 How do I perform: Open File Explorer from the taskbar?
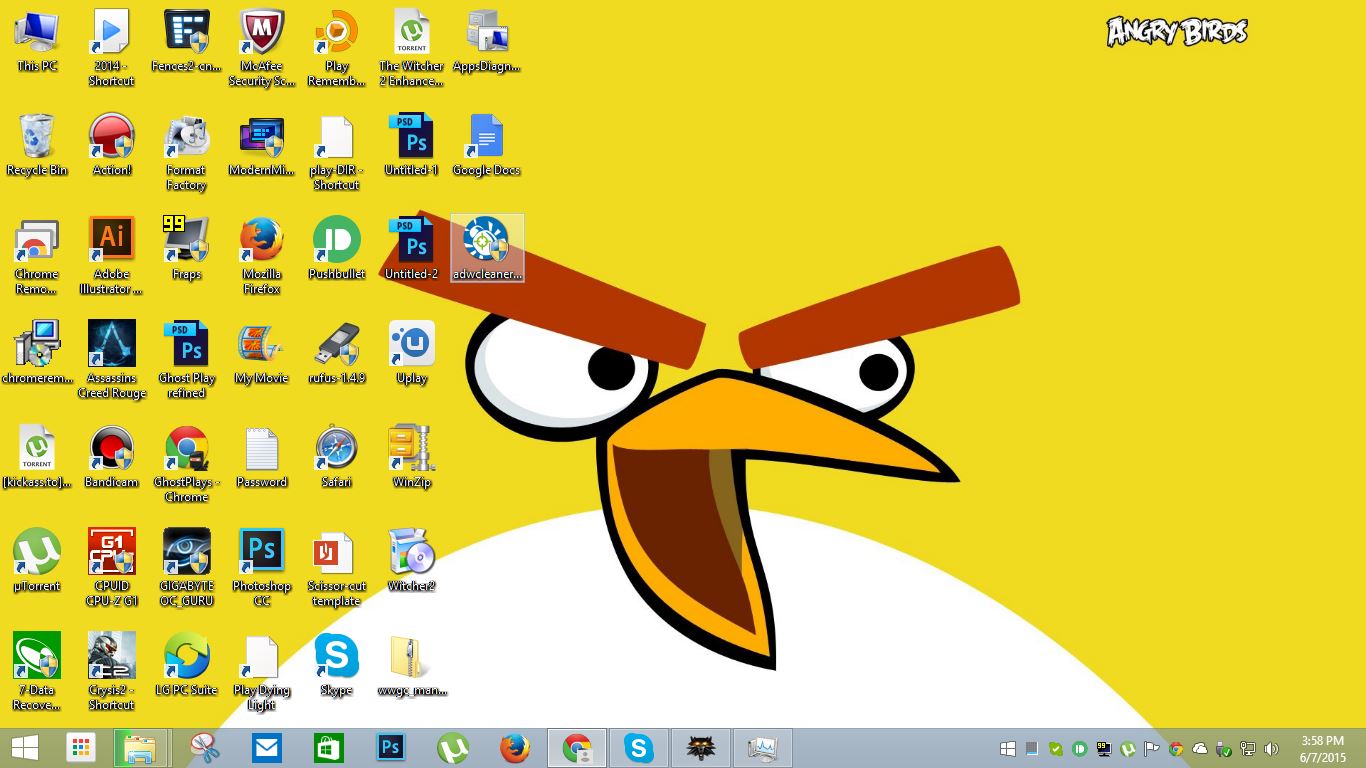[140, 748]
